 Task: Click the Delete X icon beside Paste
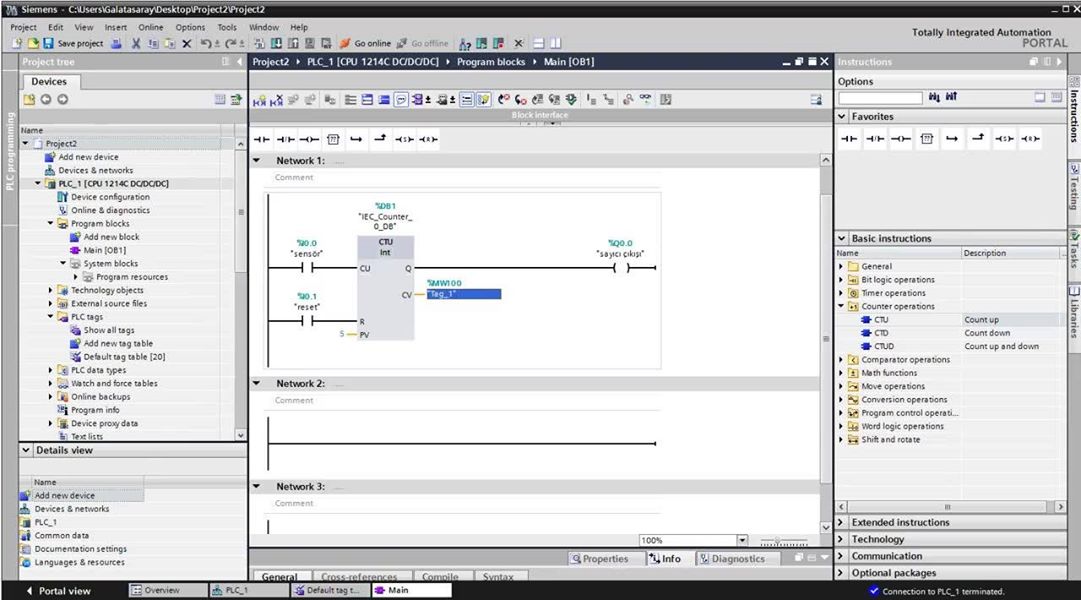187,43
